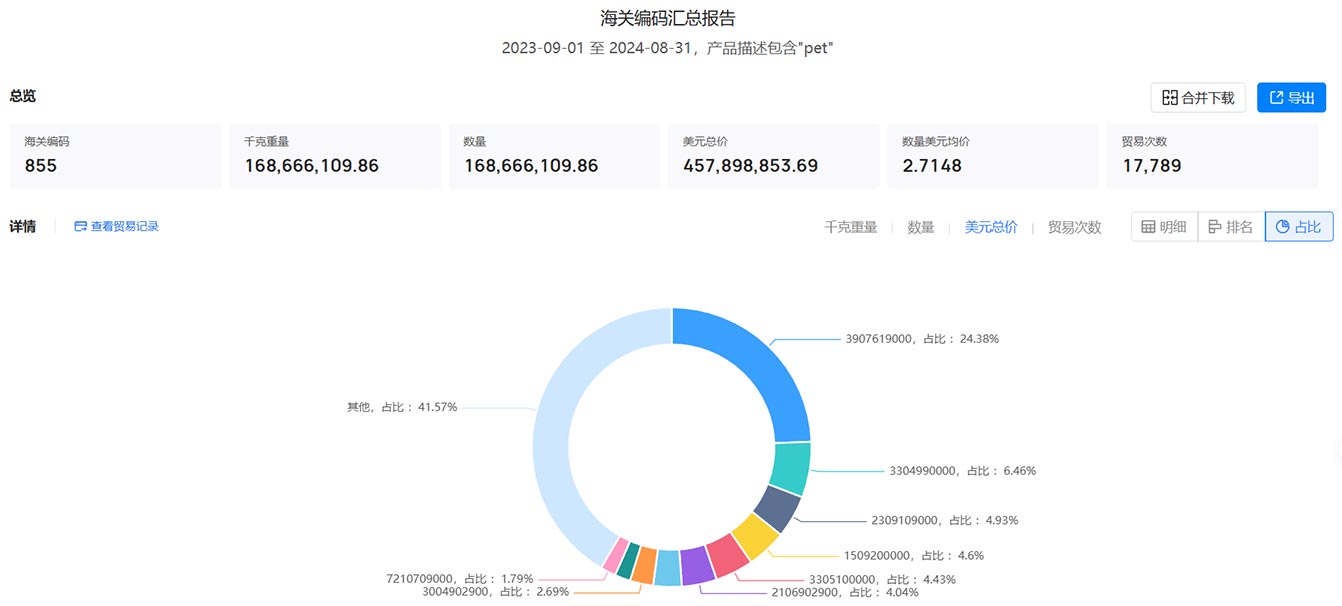
Task: Switch metric to 数量
Action: coord(921,227)
